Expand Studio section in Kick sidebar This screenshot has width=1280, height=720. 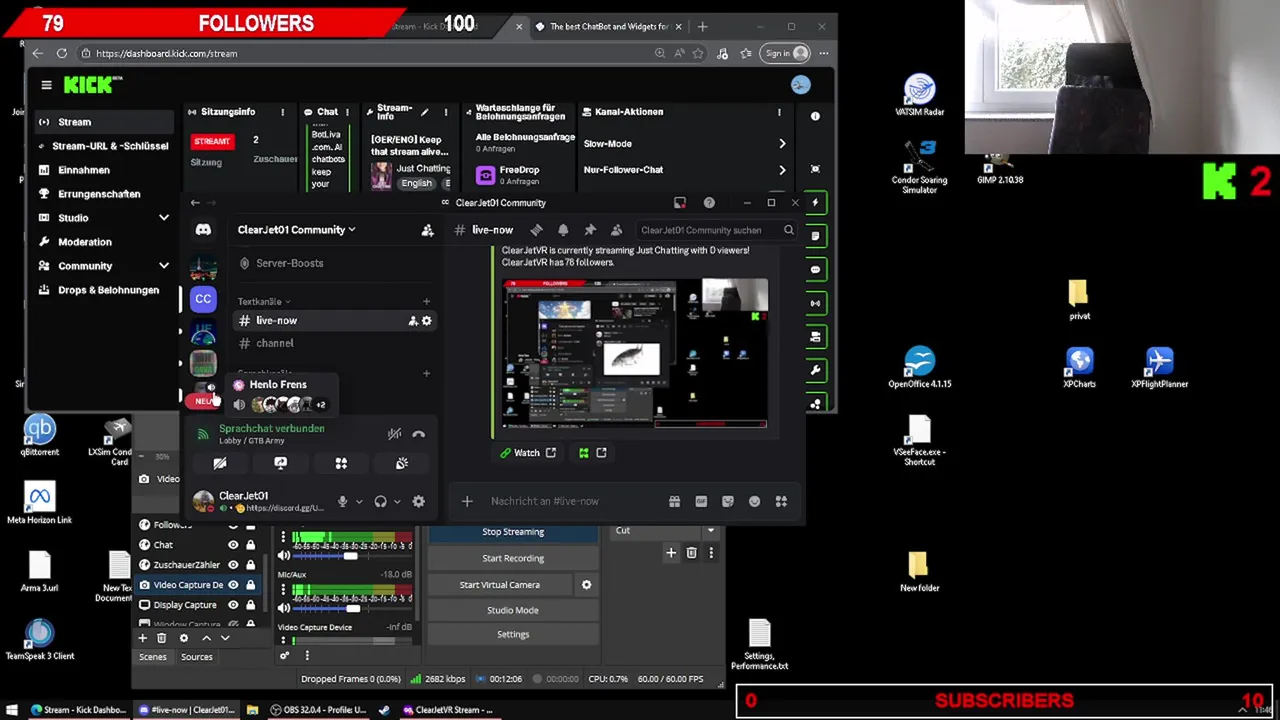pyautogui.click(x=164, y=218)
